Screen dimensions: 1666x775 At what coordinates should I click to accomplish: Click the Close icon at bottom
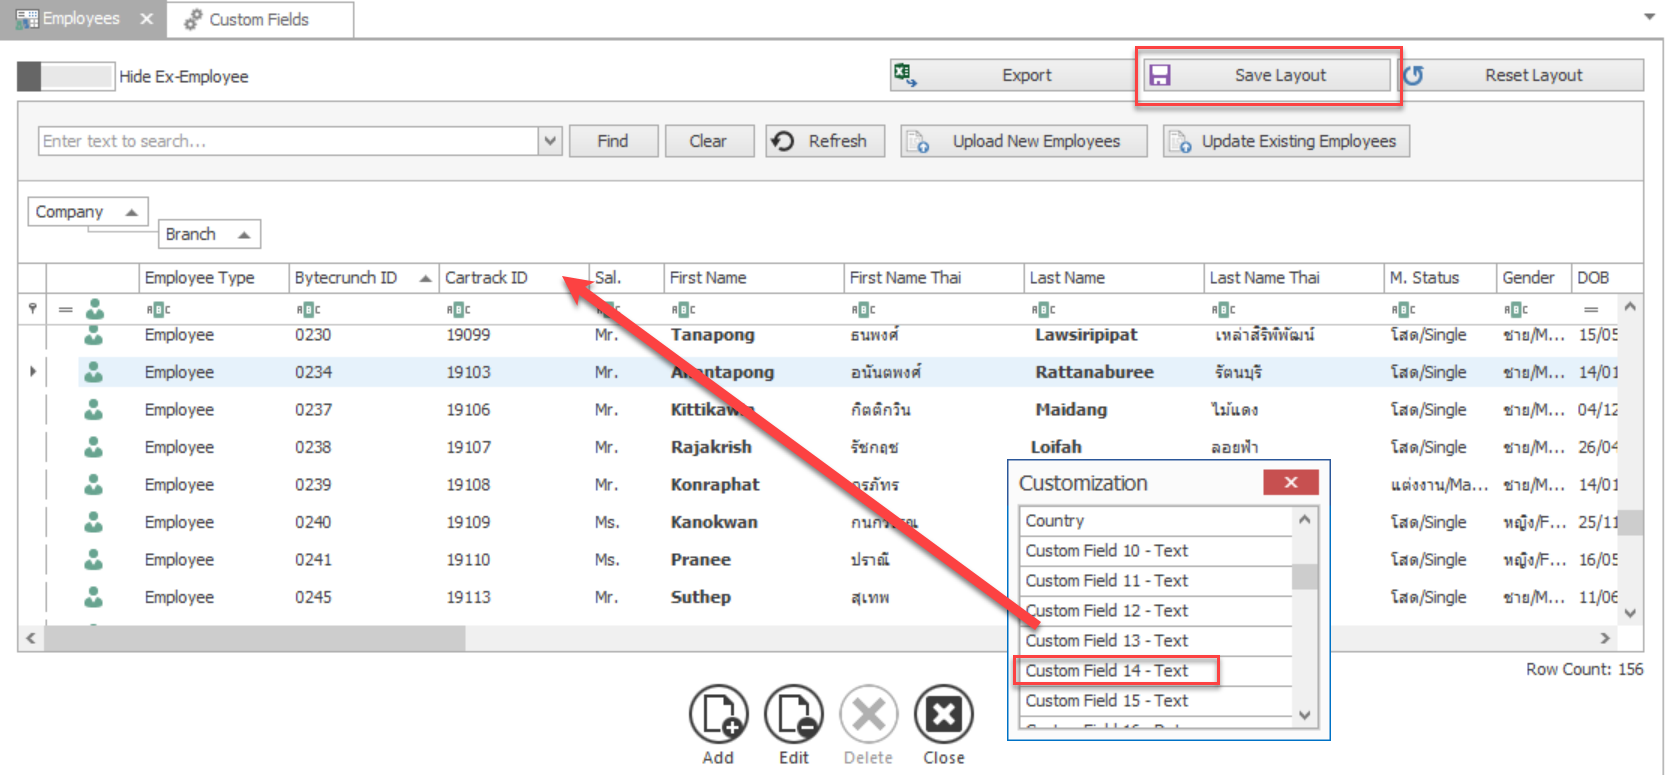[x=943, y=715]
